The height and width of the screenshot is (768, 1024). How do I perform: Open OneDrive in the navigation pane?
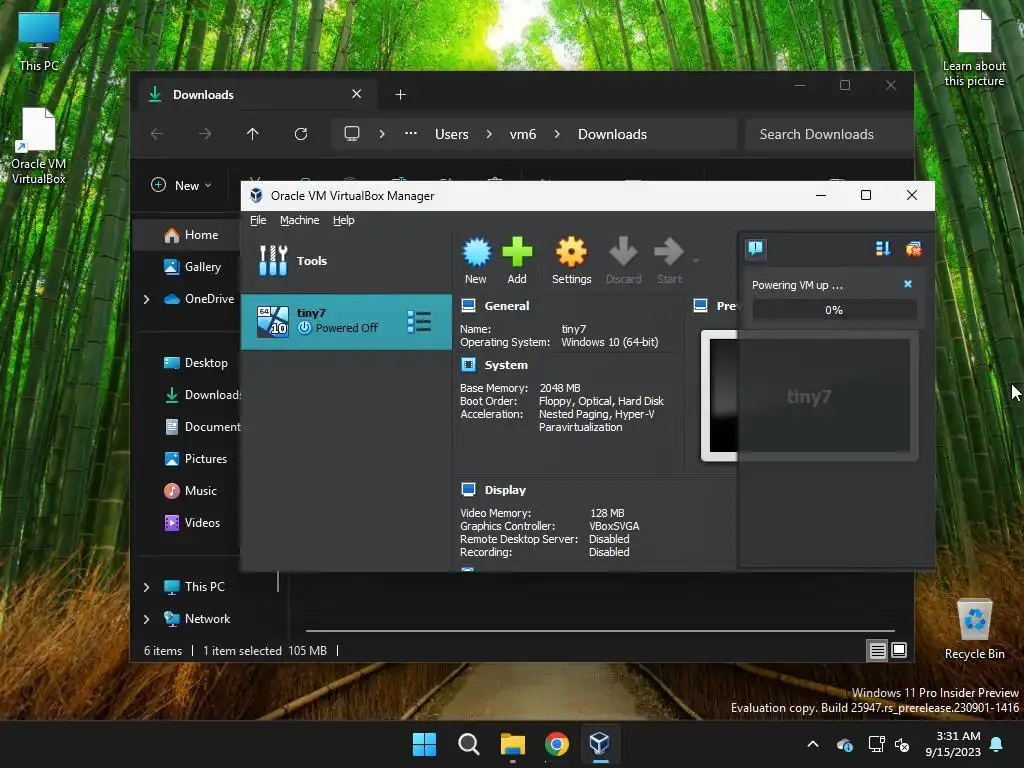199,298
